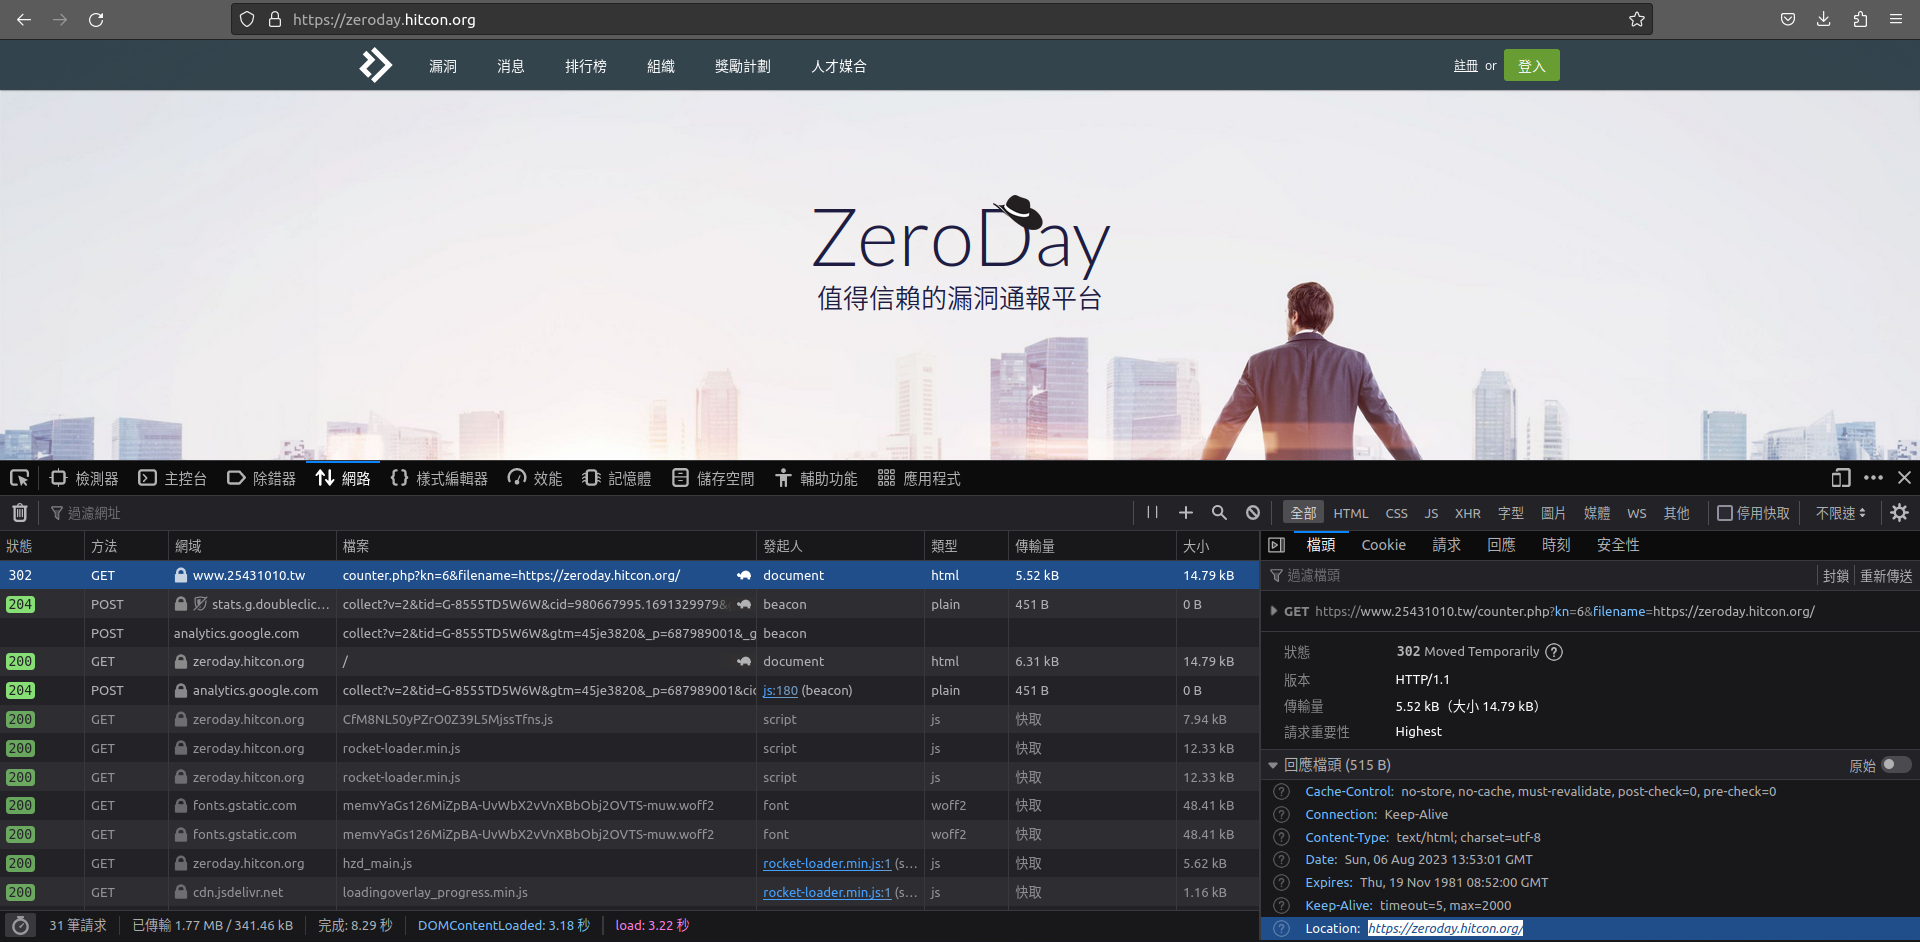Sort by the 傳輸量 column header
The width and height of the screenshot is (1920, 942).
click(x=1092, y=546)
